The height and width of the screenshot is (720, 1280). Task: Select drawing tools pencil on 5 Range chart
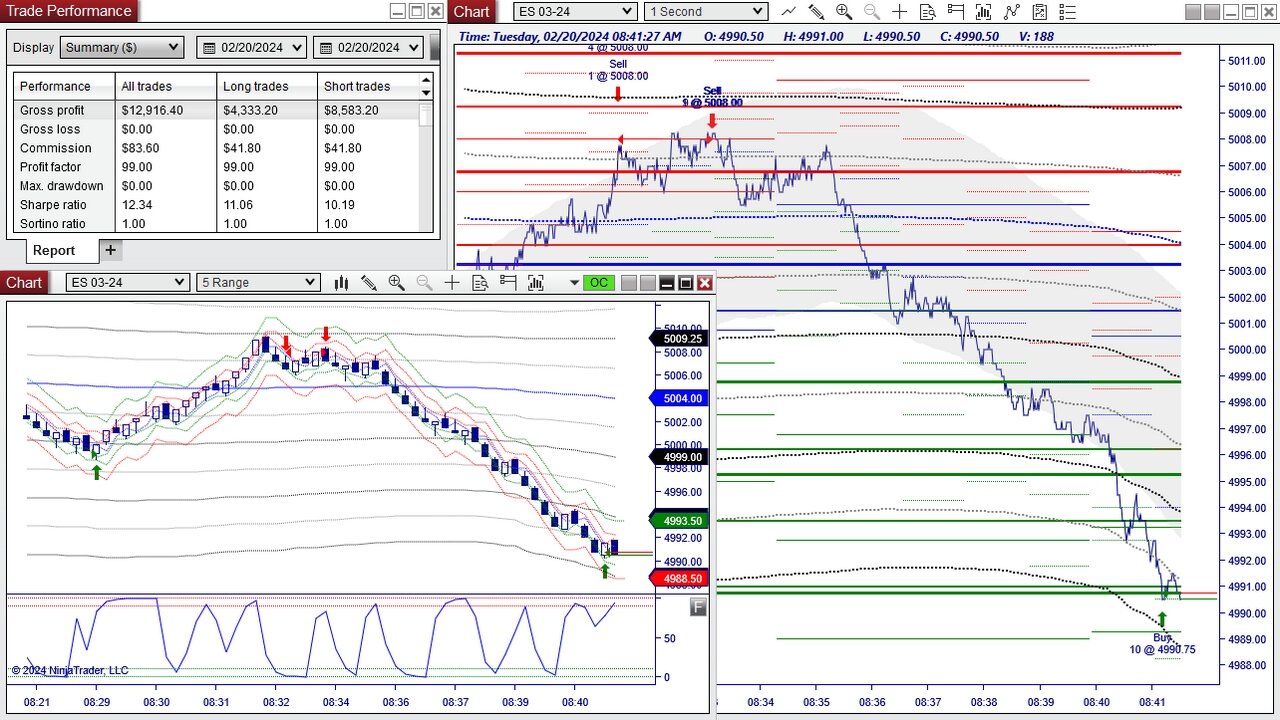[369, 283]
